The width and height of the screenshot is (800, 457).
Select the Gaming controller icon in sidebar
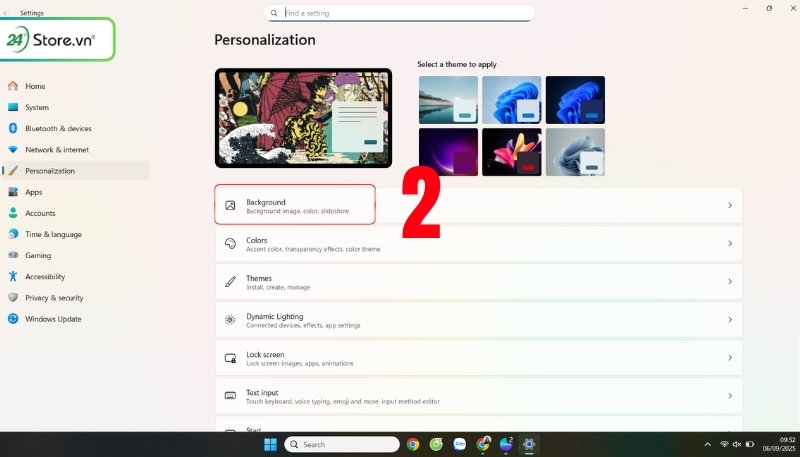click(x=13, y=255)
